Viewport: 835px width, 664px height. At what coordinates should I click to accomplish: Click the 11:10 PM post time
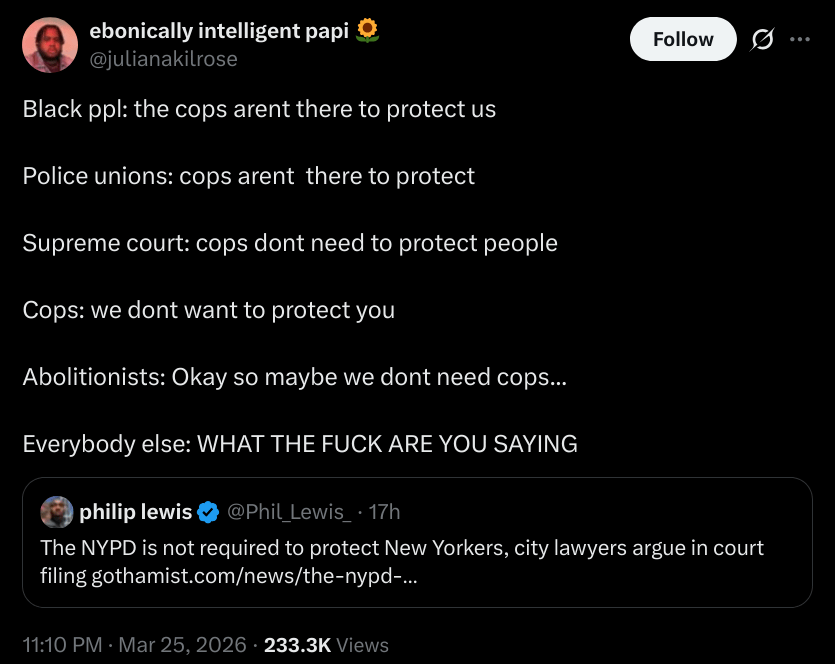[x=62, y=645]
